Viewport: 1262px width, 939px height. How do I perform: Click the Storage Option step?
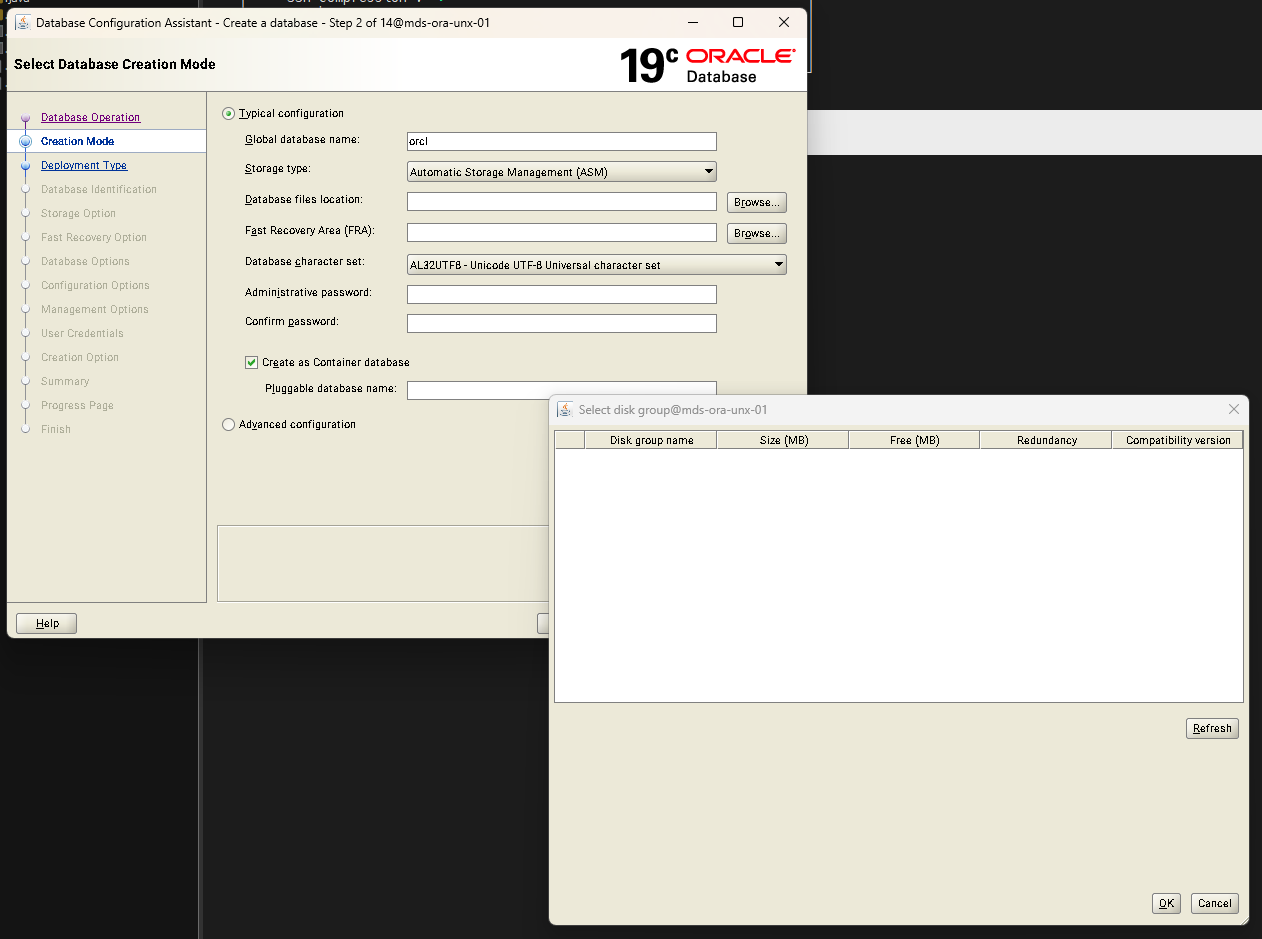pyautogui.click(x=79, y=214)
